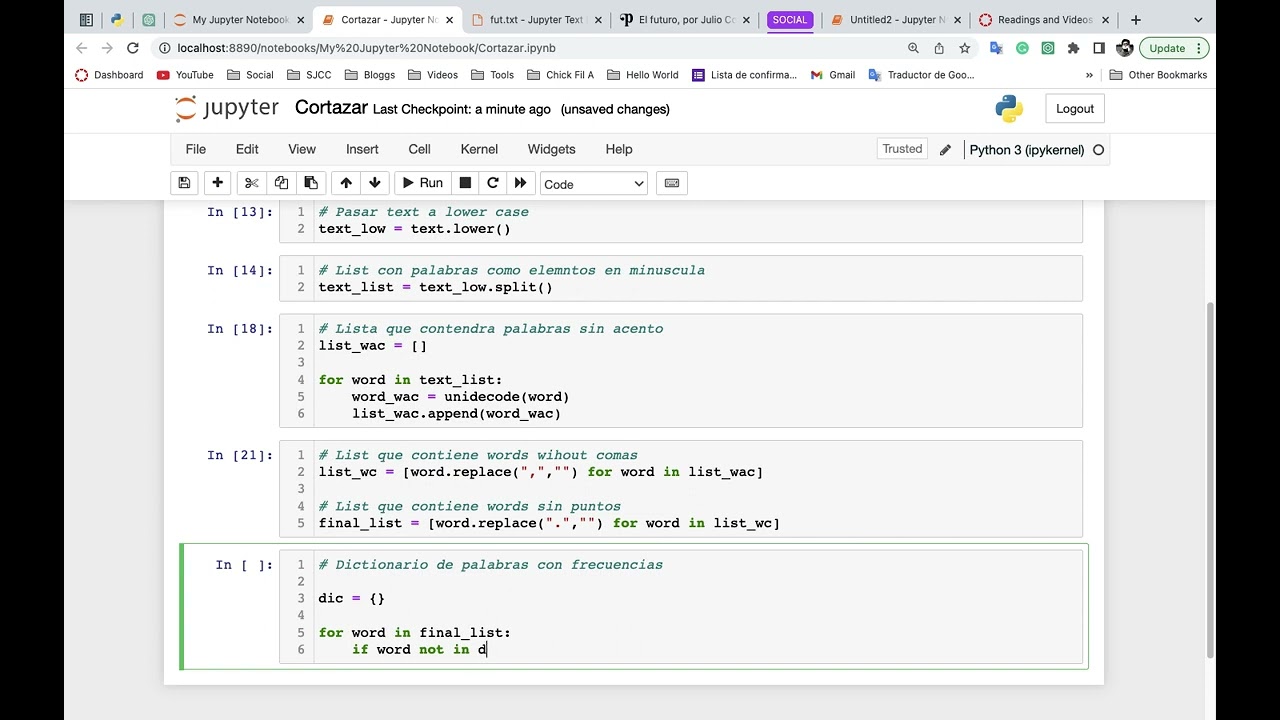Click the Python 3 (pykernel) kernel name
1280x720 pixels.
pos(1026,150)
